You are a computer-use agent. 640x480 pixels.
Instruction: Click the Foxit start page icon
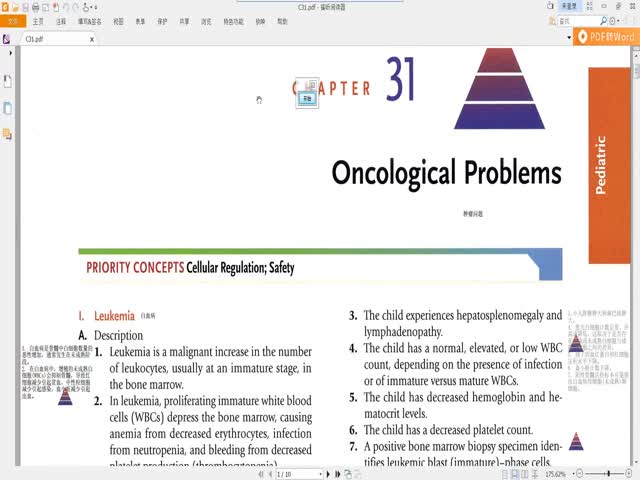point(8,39)
